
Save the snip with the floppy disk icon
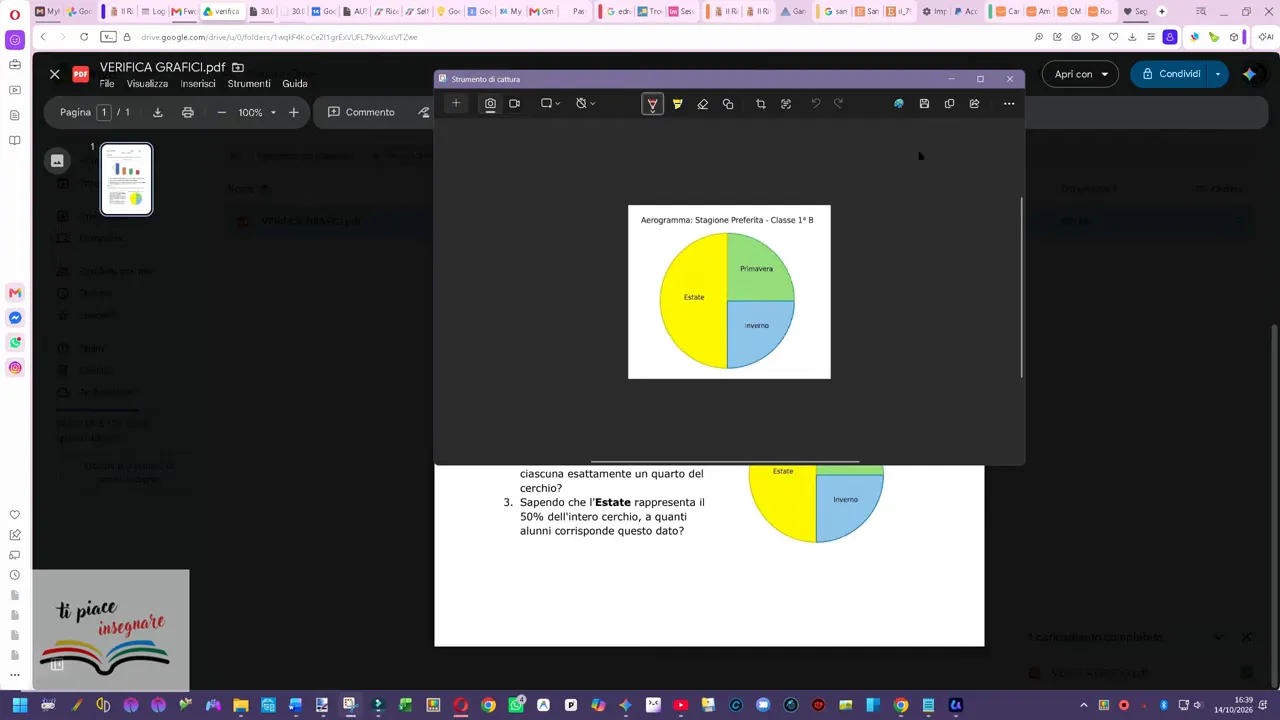pyautogui.click(x=924, y=104)
